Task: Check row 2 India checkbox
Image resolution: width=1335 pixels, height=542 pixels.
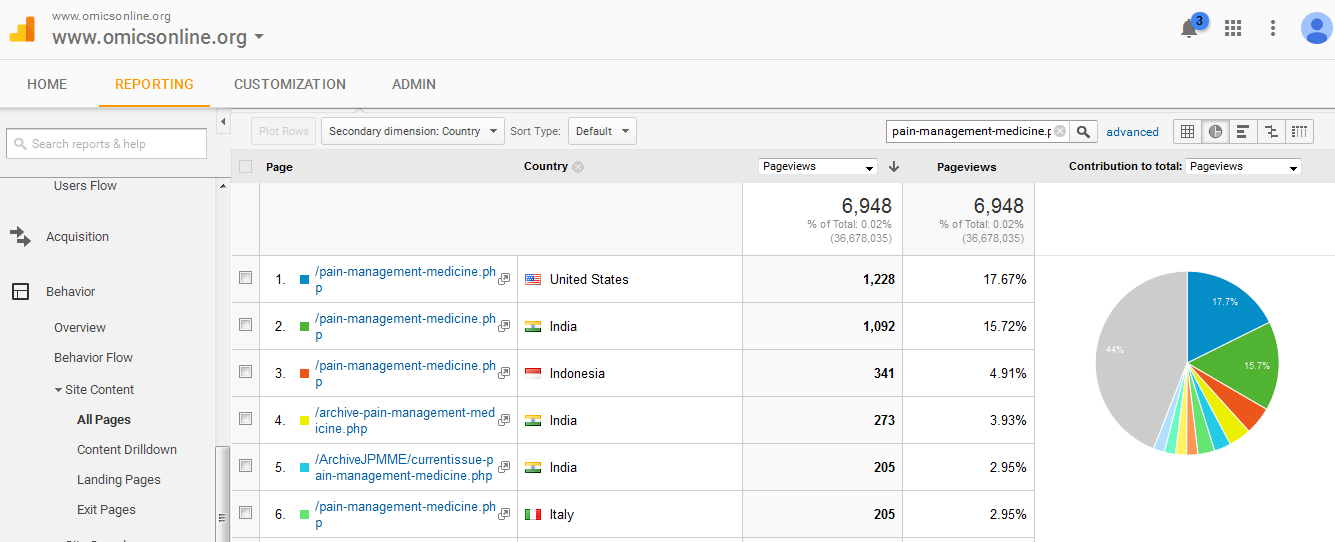Action: coord(246,325)
